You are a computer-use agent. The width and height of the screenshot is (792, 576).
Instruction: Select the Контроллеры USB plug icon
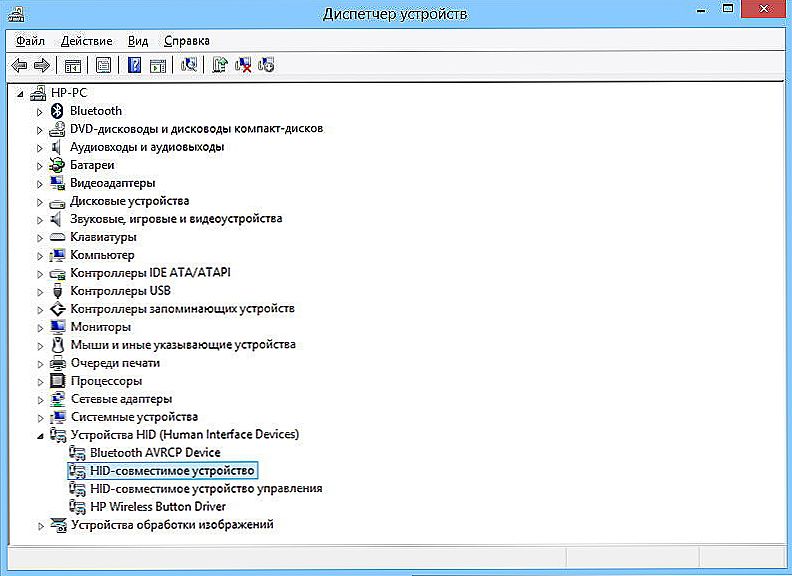coord(57,291)
